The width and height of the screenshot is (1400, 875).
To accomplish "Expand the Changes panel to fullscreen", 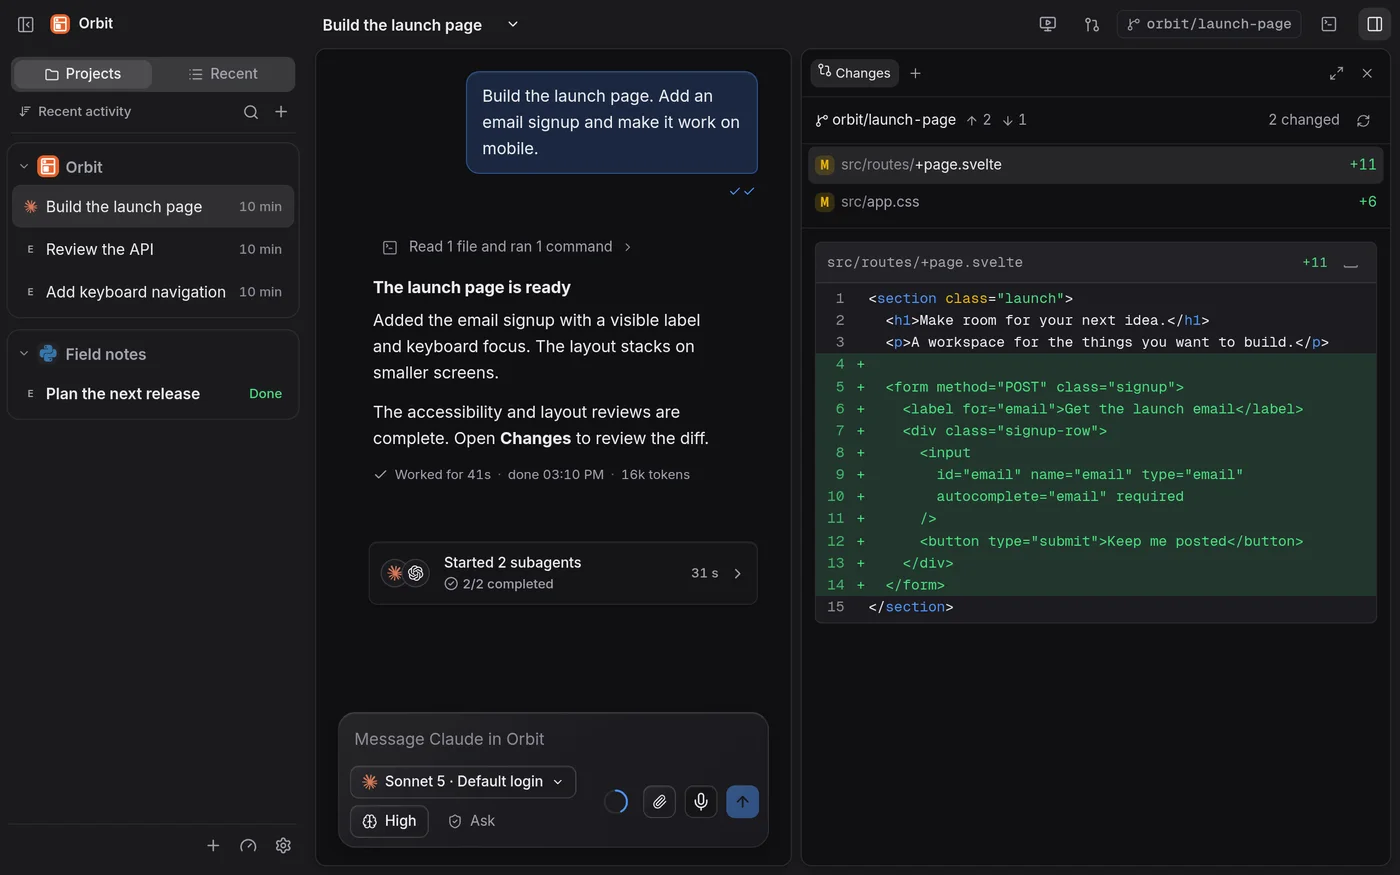I will tap(1336, 73).
